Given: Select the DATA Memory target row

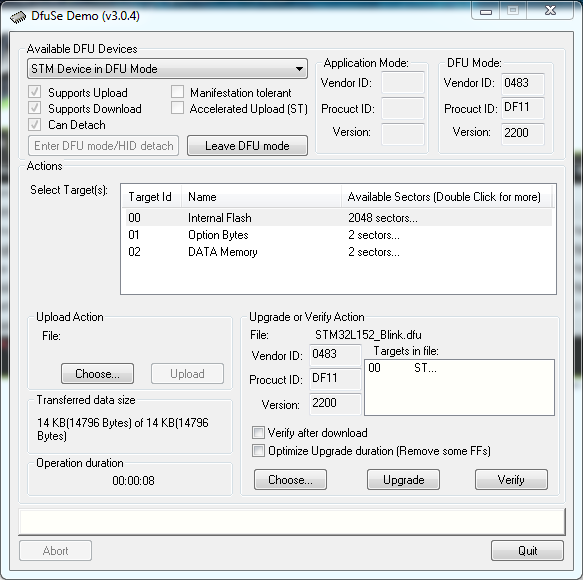Looking at the screenshot, I should pyautogui.click(x=338, y=252).
